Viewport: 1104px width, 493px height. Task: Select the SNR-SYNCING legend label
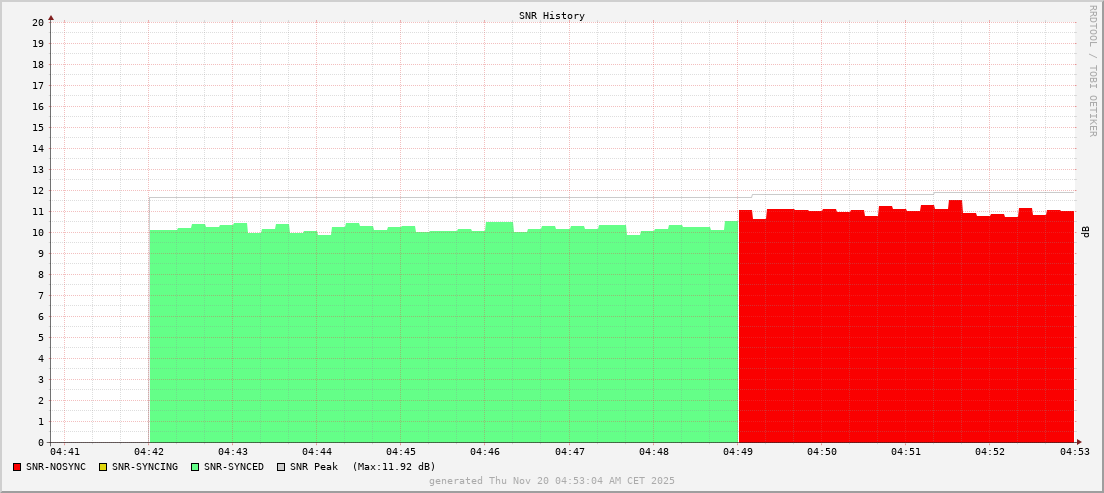(x=144, y=467)
